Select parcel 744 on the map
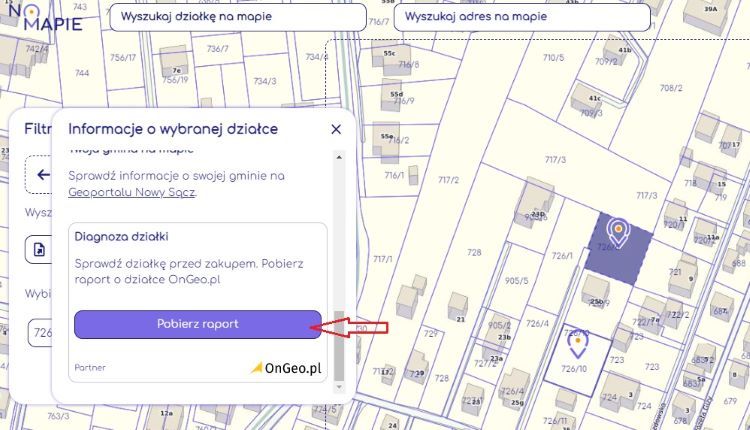Screen dimensions: 750x430 [82, 73]
